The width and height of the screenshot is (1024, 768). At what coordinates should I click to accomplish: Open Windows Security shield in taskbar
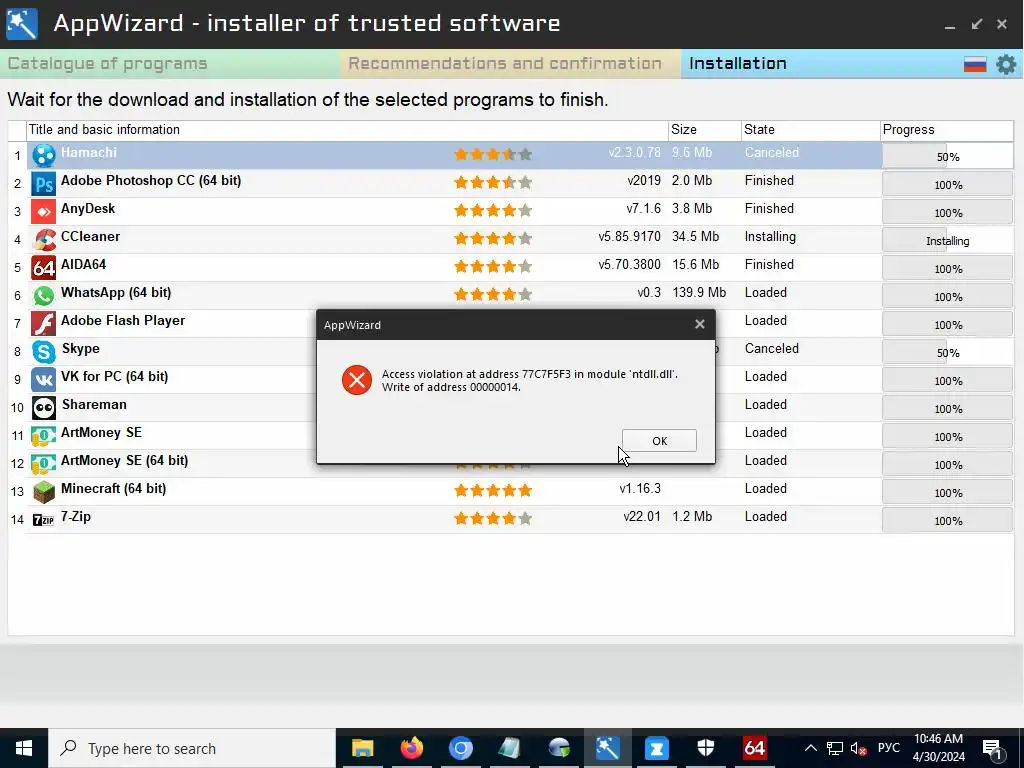tap(706, 748)
